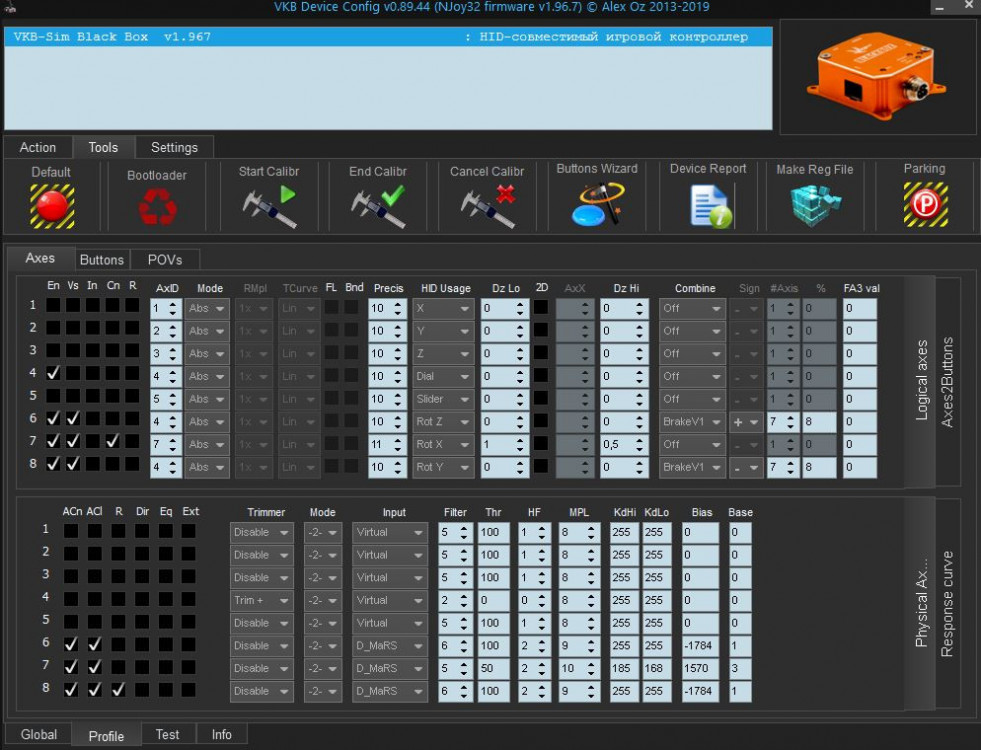Switch to the Buttons tab
This screenshot has height=750, width=981.
pos(102,260)
